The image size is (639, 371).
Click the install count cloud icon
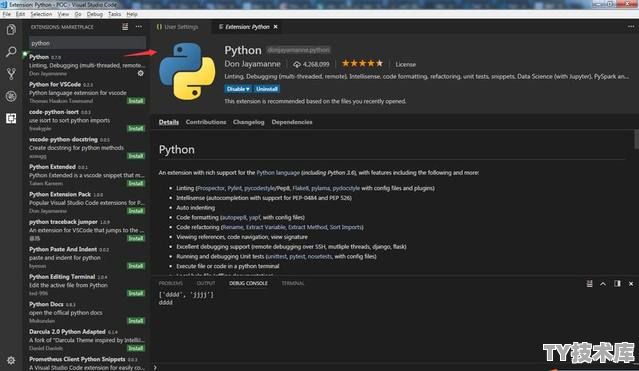297,64
